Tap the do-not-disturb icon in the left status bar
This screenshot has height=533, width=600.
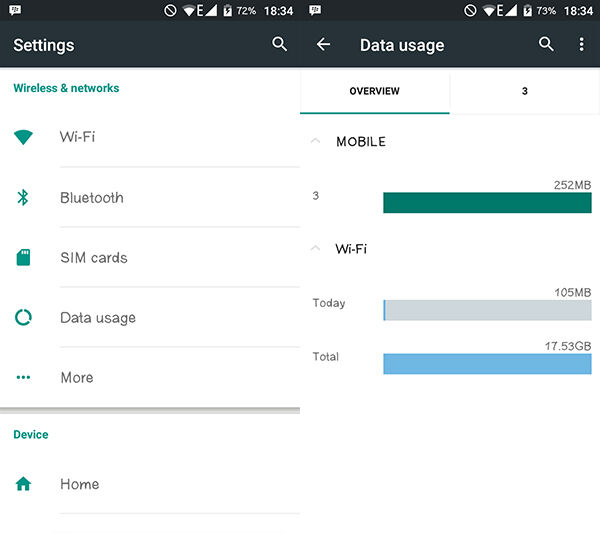coord(170,10)
